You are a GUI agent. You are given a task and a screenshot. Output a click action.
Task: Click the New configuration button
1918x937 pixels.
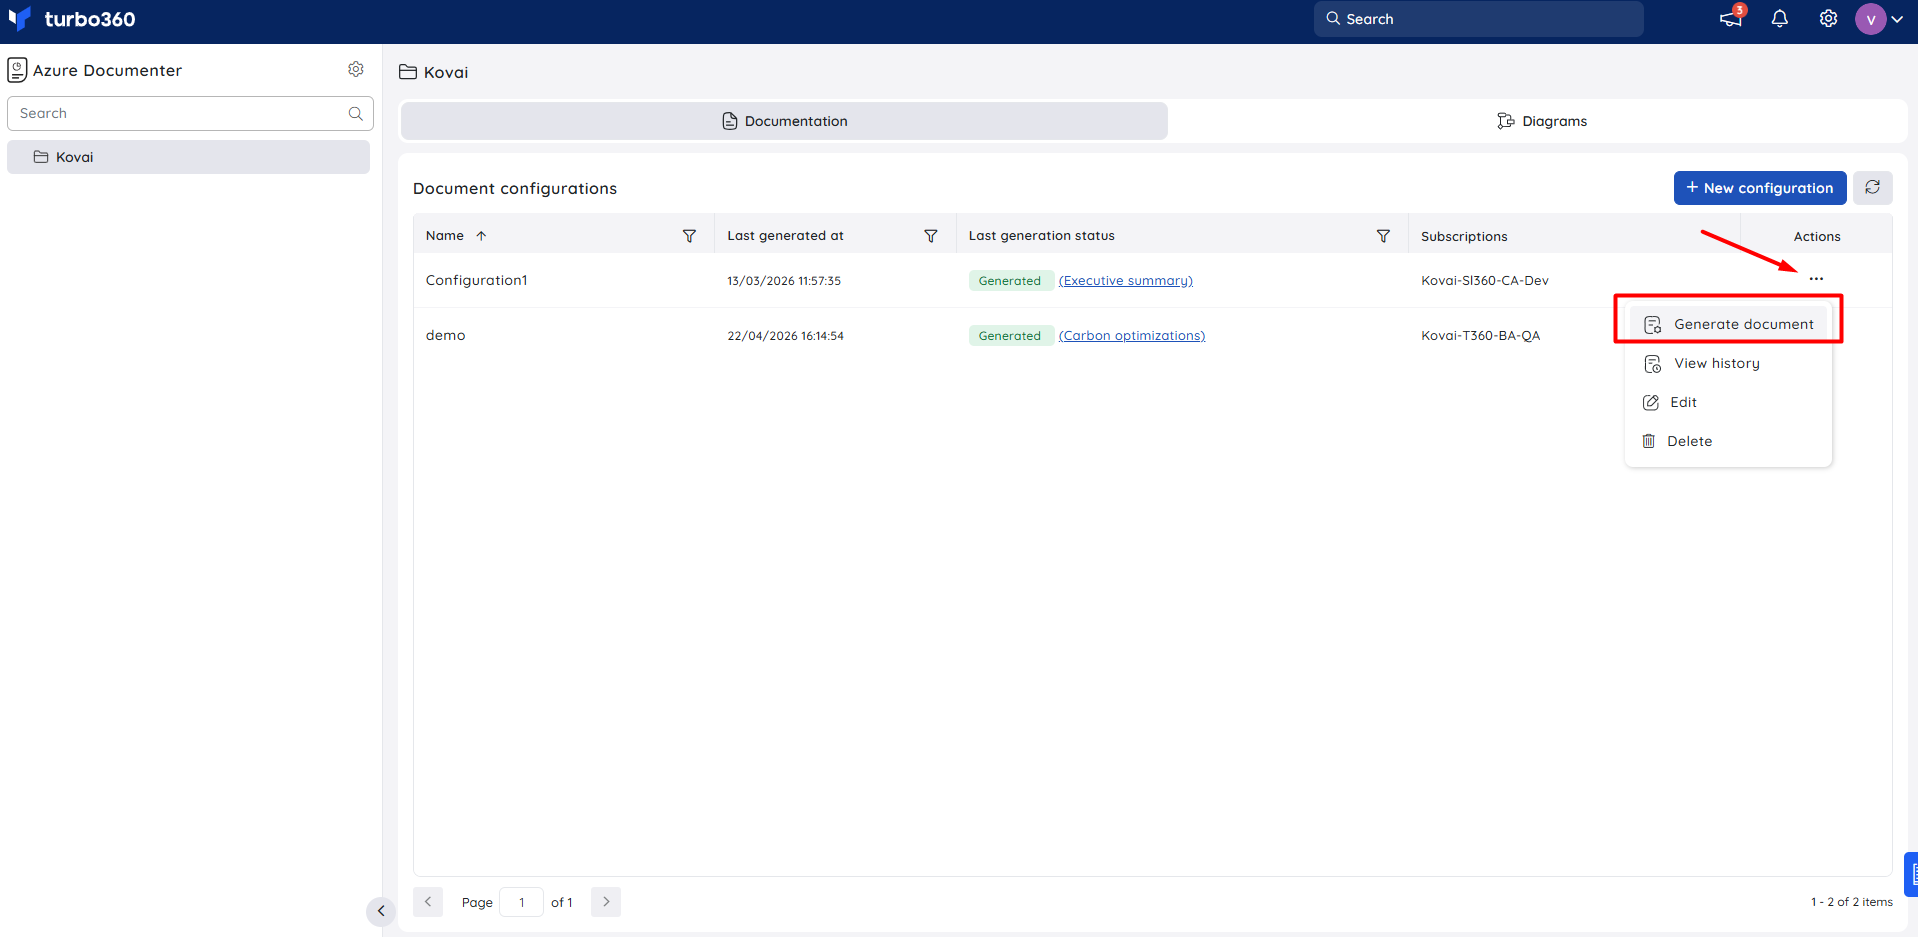coord(1760,188)
